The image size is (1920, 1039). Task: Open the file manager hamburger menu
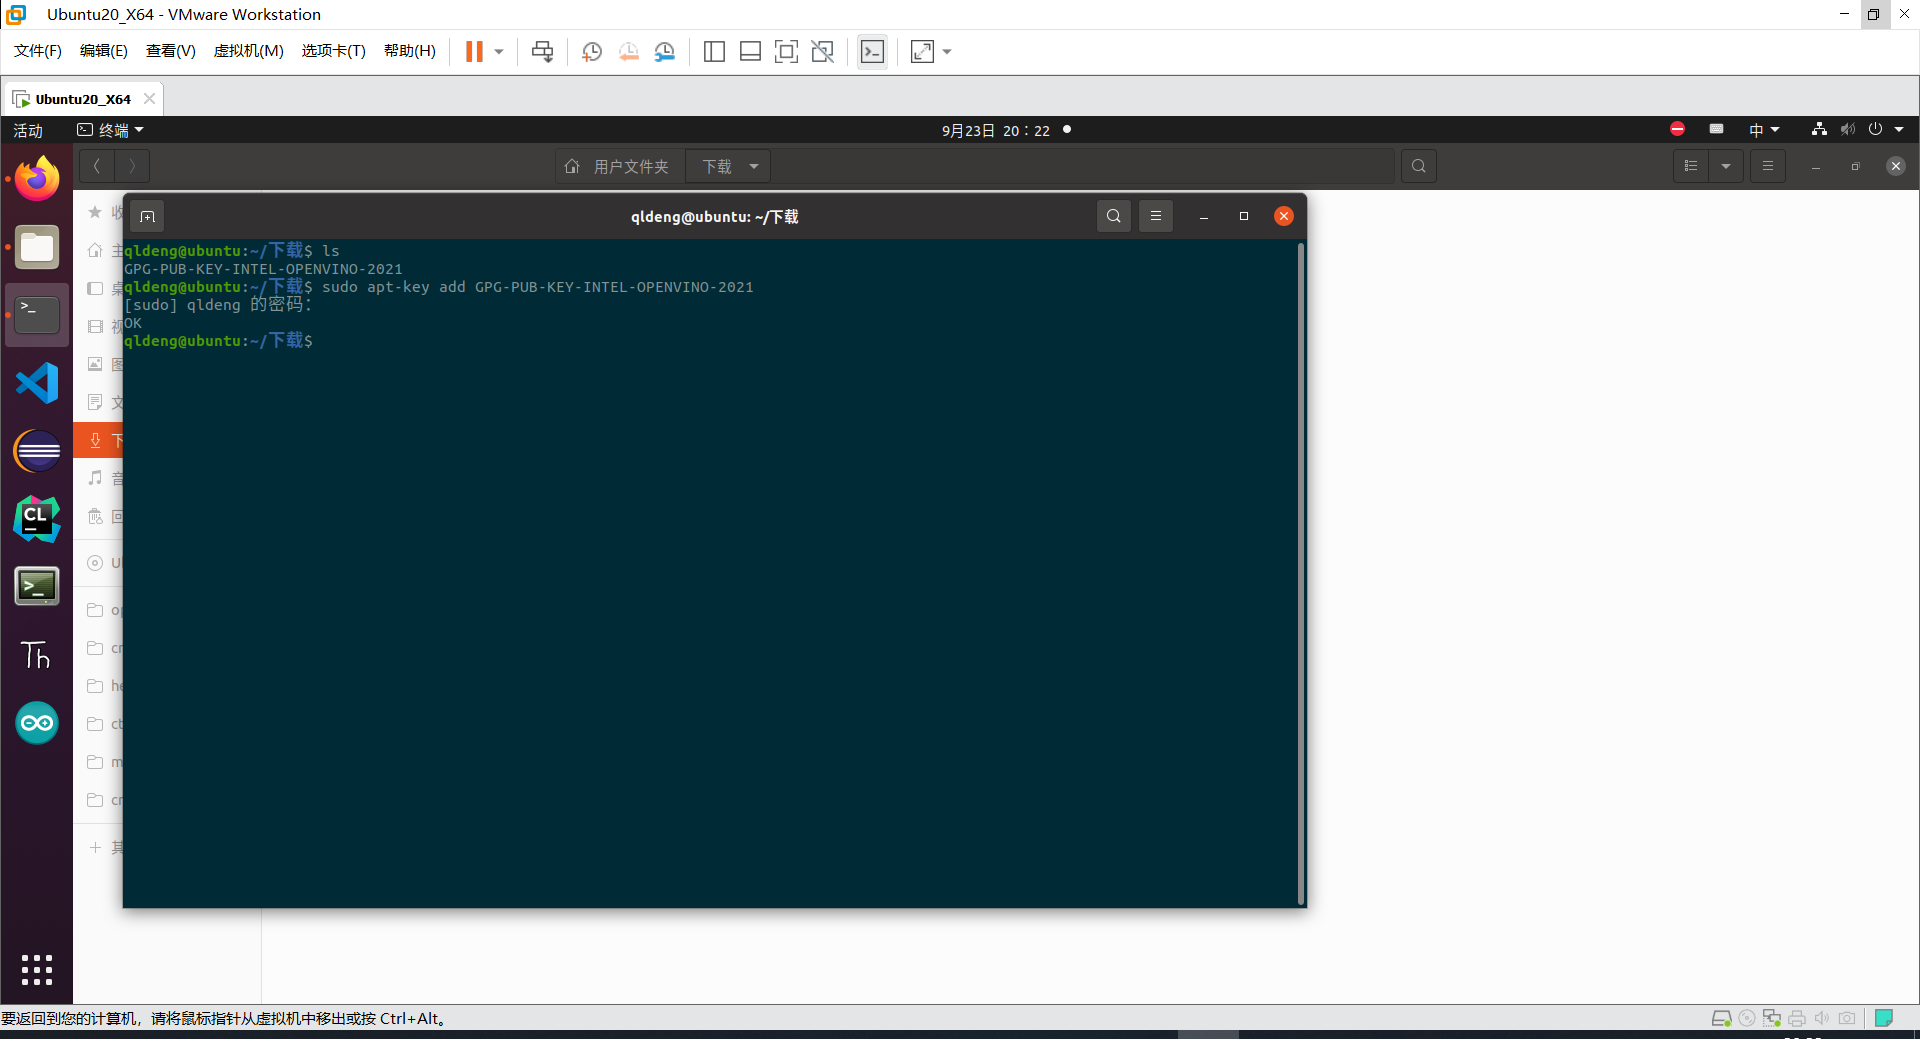tap(1768, 166)
